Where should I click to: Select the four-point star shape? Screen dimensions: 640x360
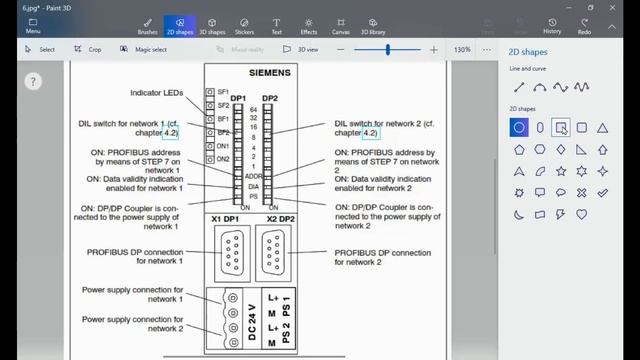tap(602, 171)
